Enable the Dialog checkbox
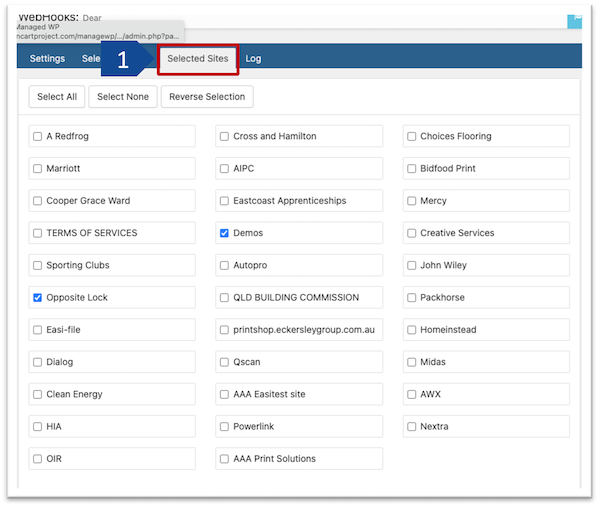The image size is (600, 507). coord(38,362)
